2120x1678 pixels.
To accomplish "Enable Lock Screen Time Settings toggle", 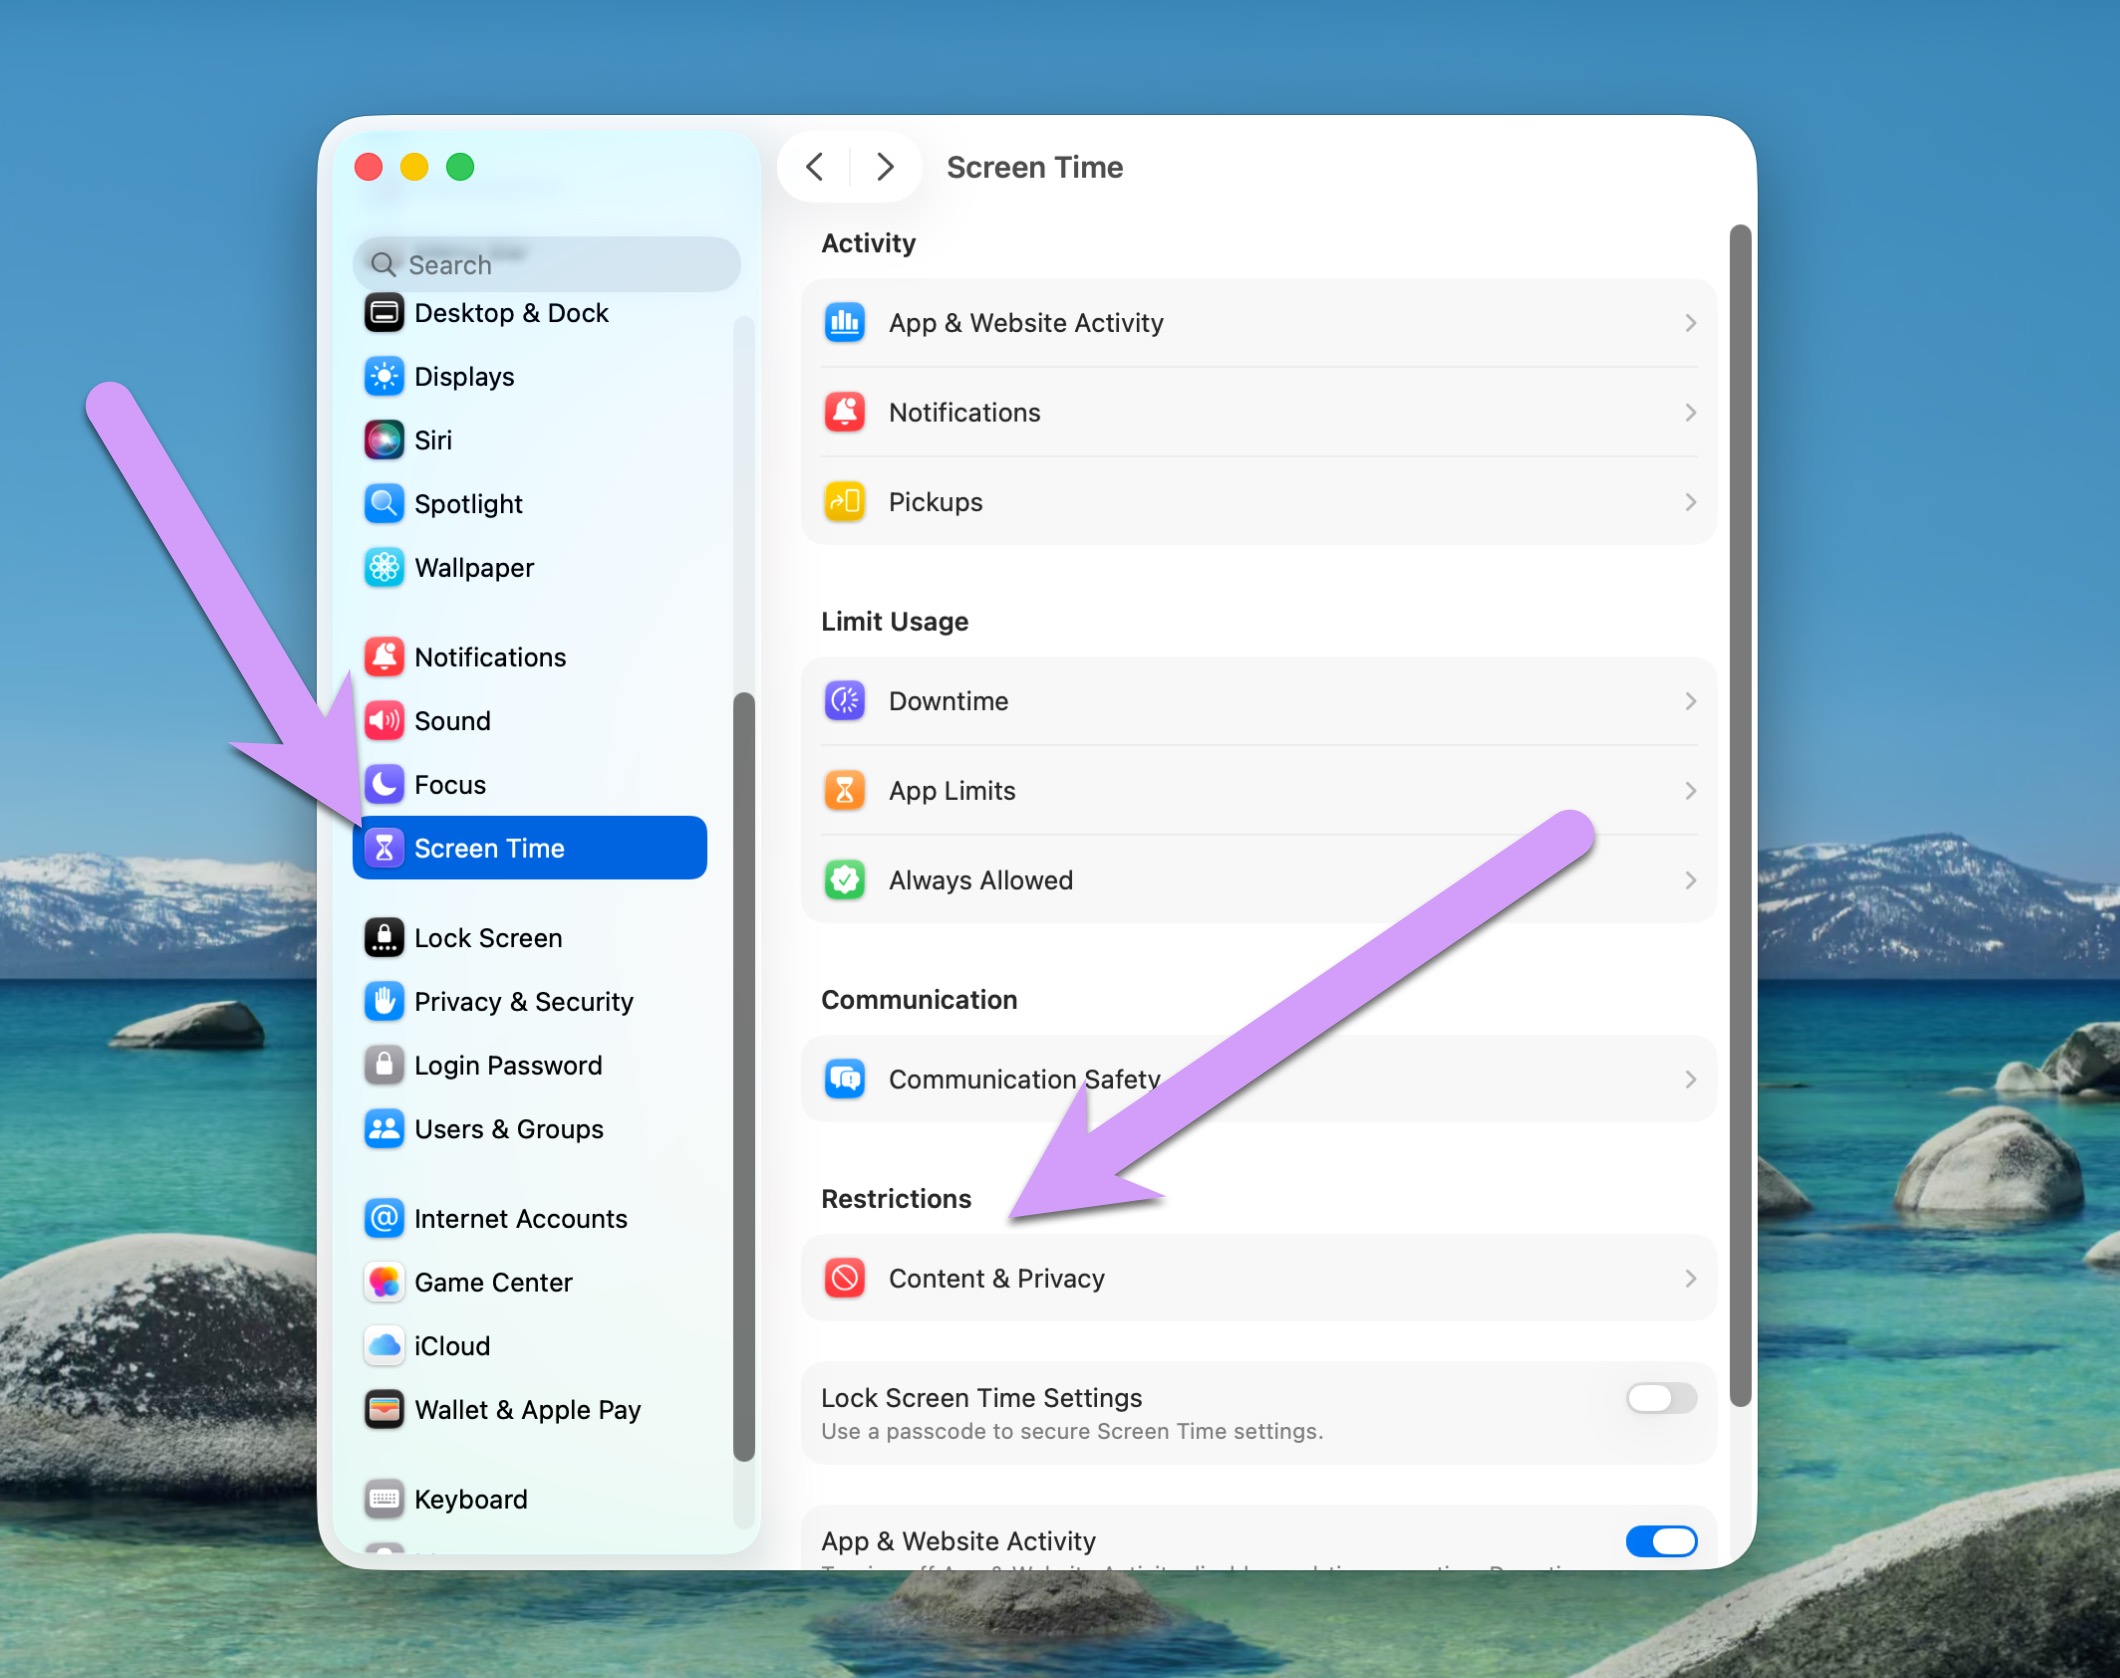I will [1660, 1397].
